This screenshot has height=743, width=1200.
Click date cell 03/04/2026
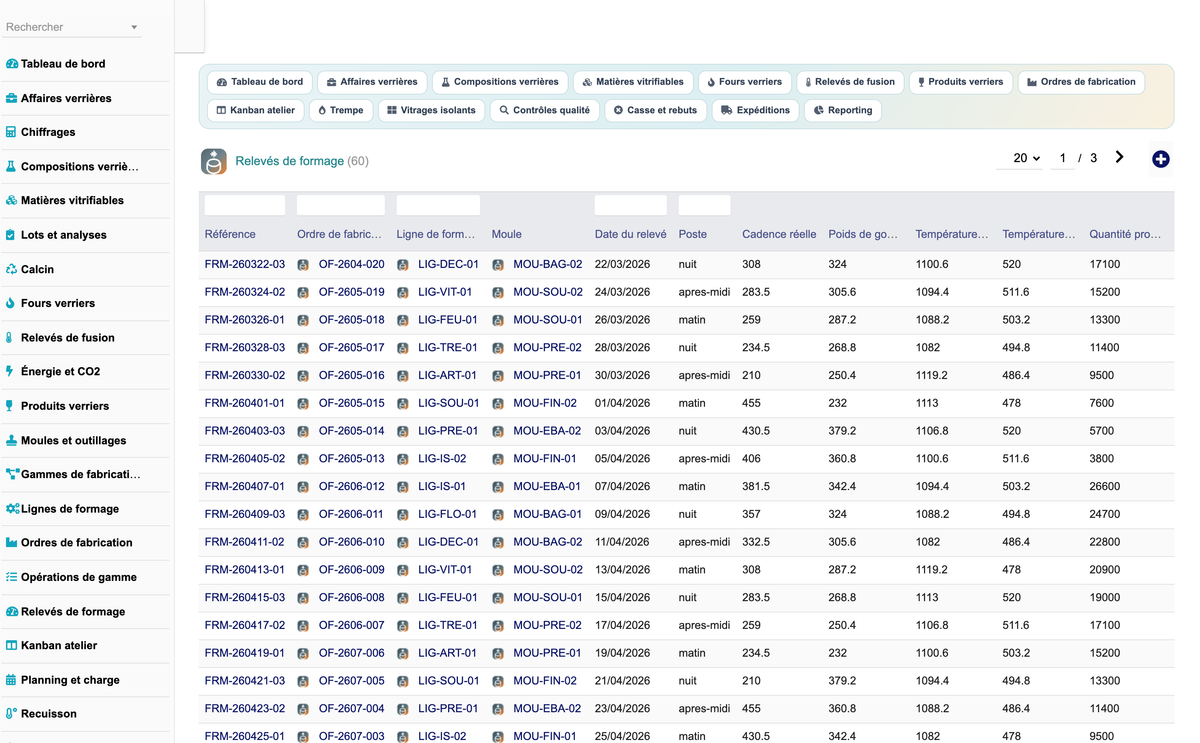pos(622,431)
